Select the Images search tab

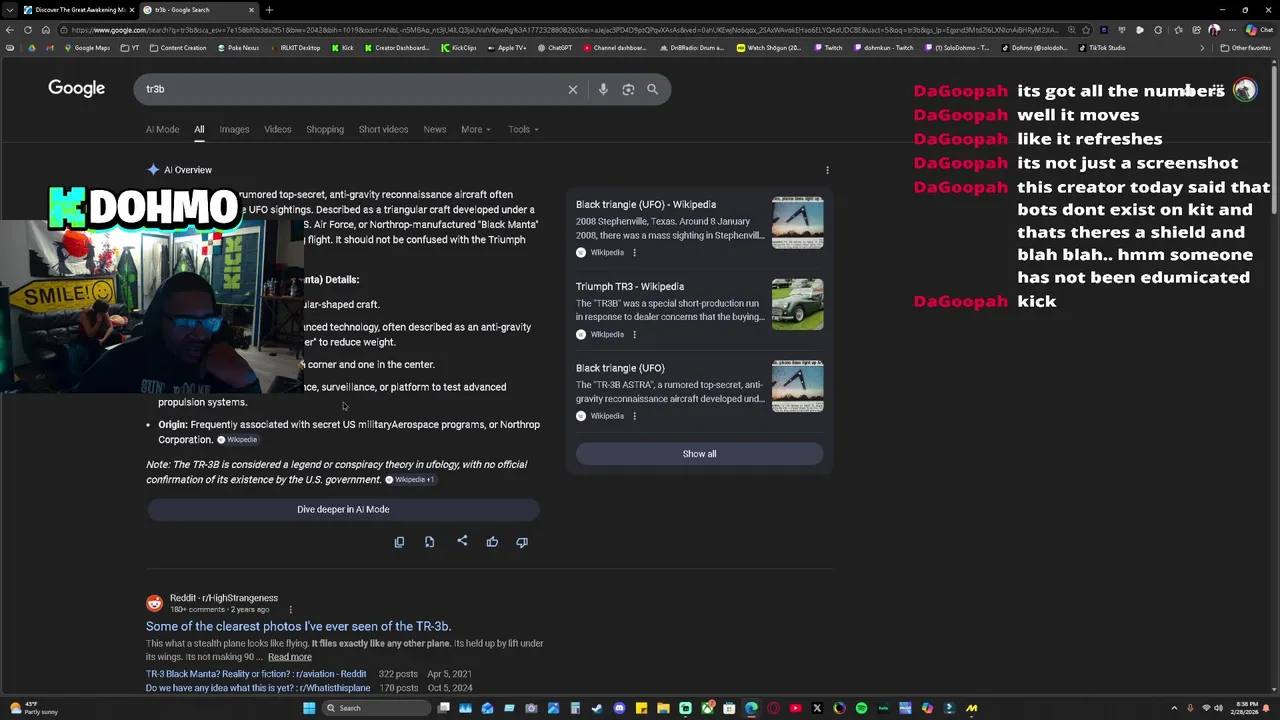click(x=234, y=129)
